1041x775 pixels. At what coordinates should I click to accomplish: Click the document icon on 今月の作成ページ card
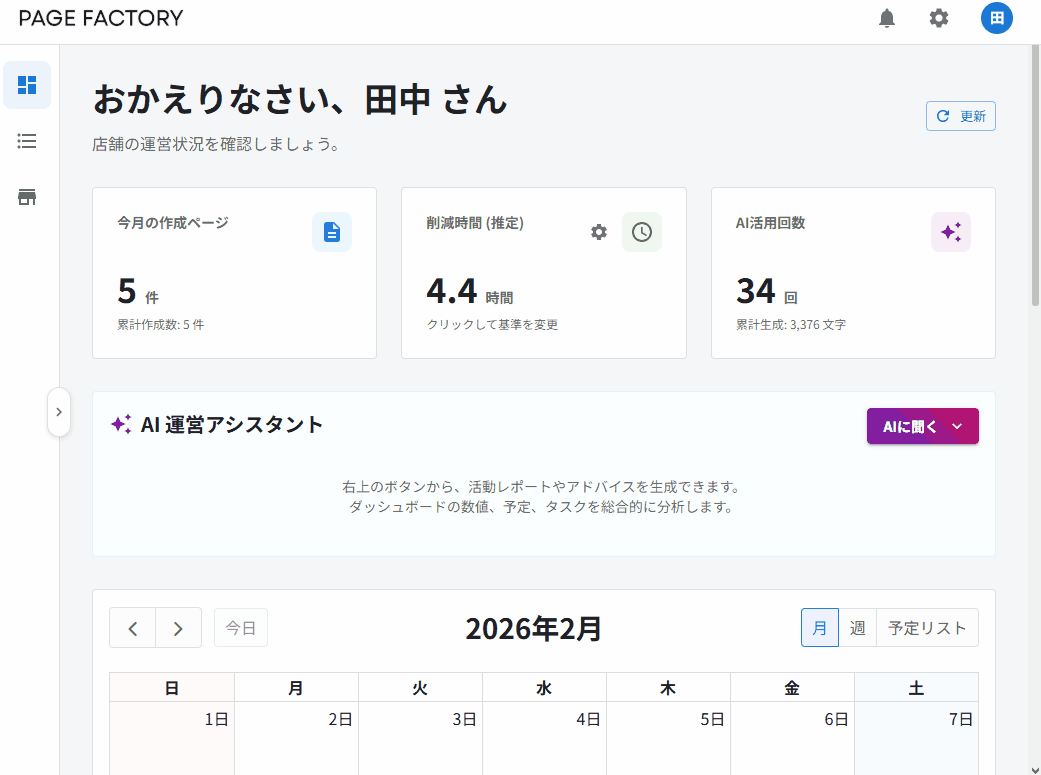[331, 231]
